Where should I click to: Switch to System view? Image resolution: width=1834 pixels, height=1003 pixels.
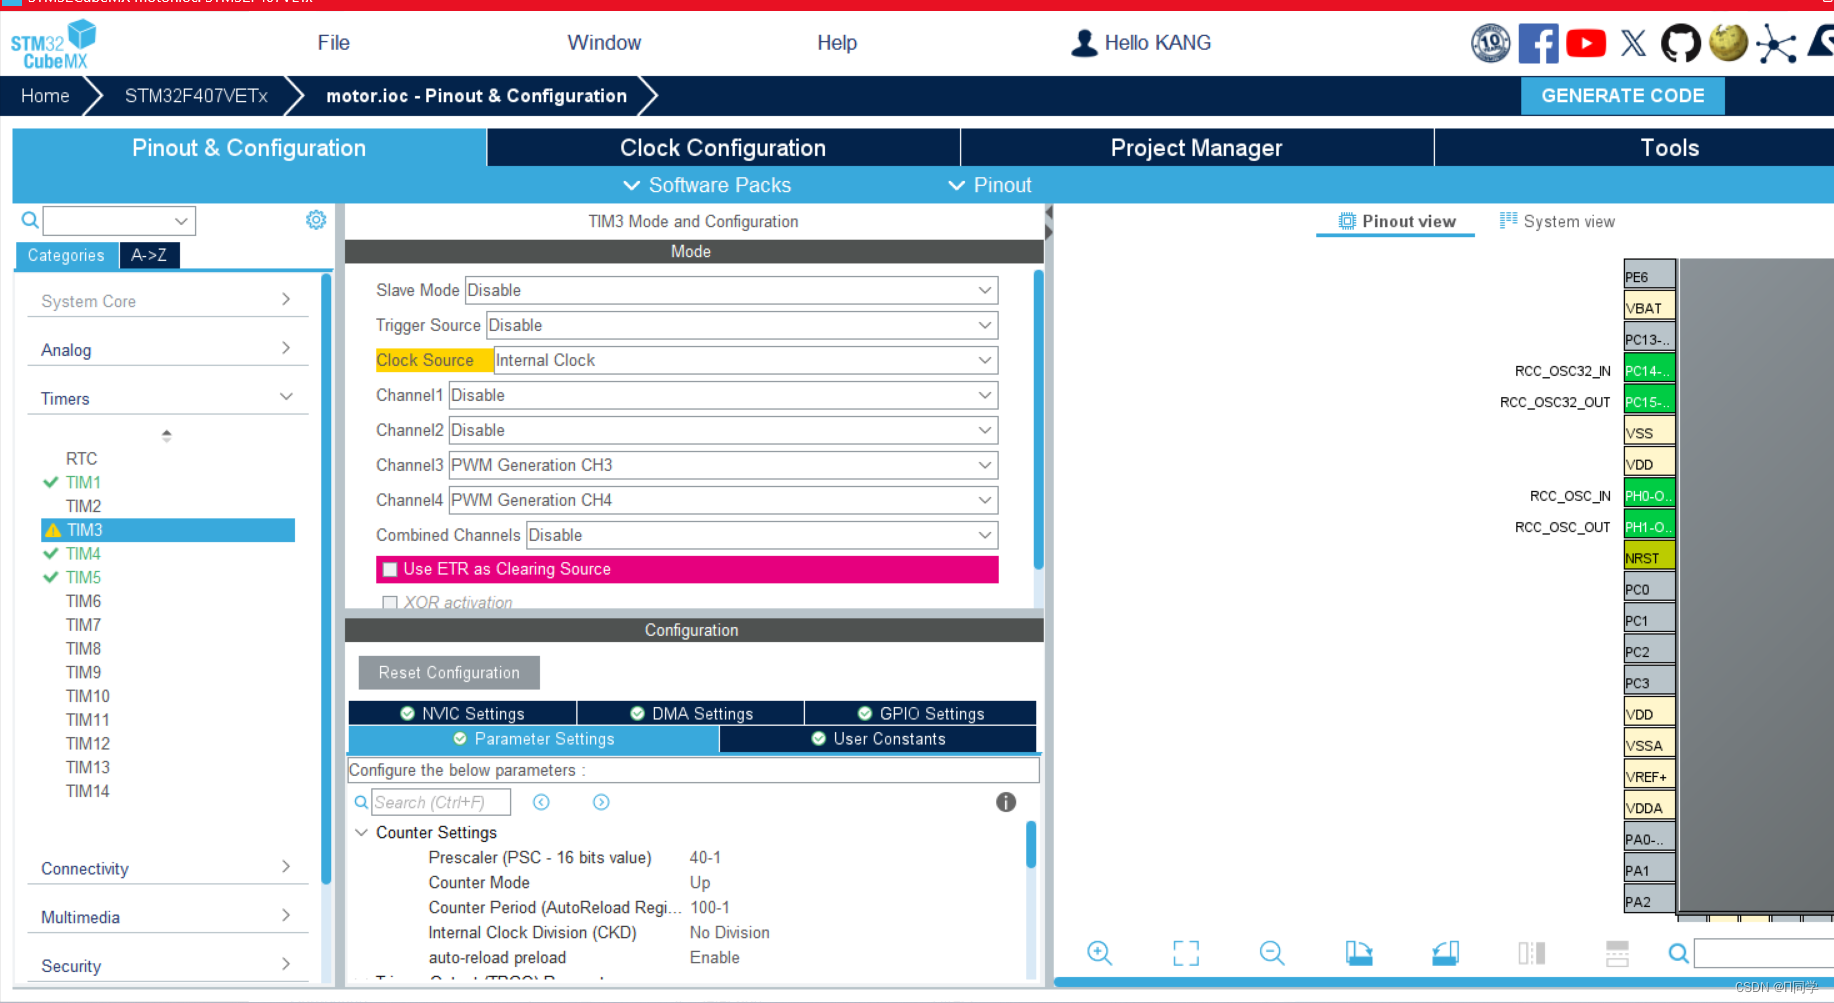[x=1557, y=221]
